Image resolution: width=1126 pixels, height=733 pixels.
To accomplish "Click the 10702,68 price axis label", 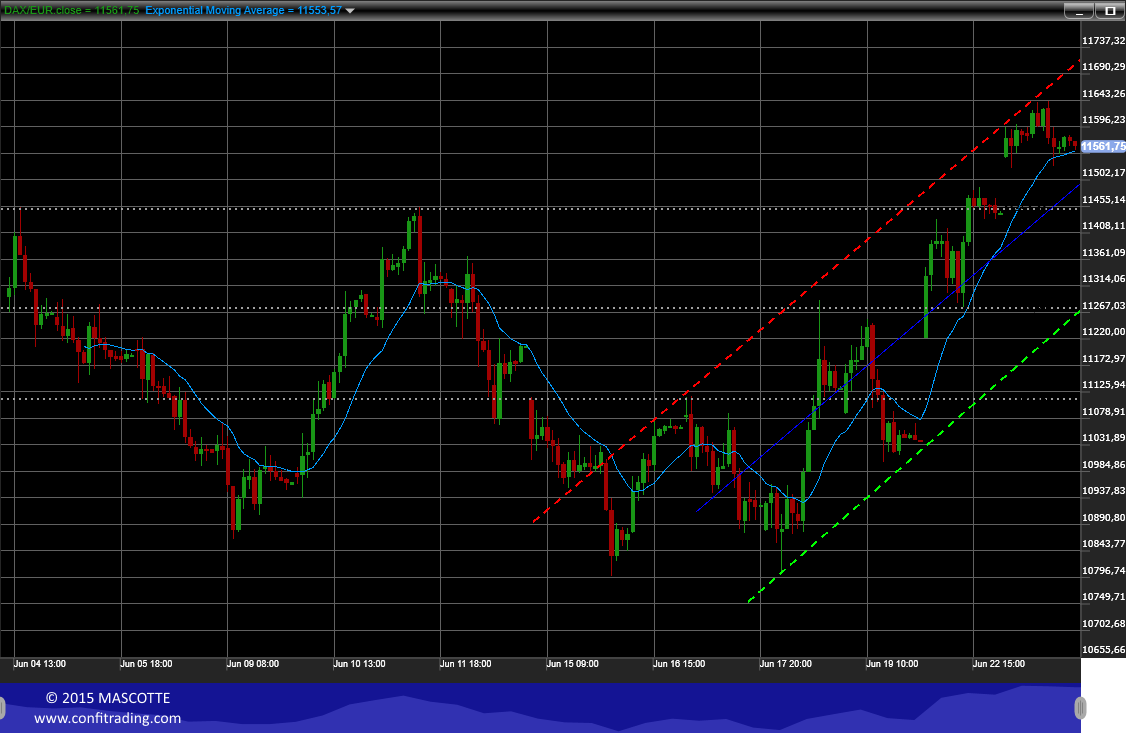I will coord(1103,623).
